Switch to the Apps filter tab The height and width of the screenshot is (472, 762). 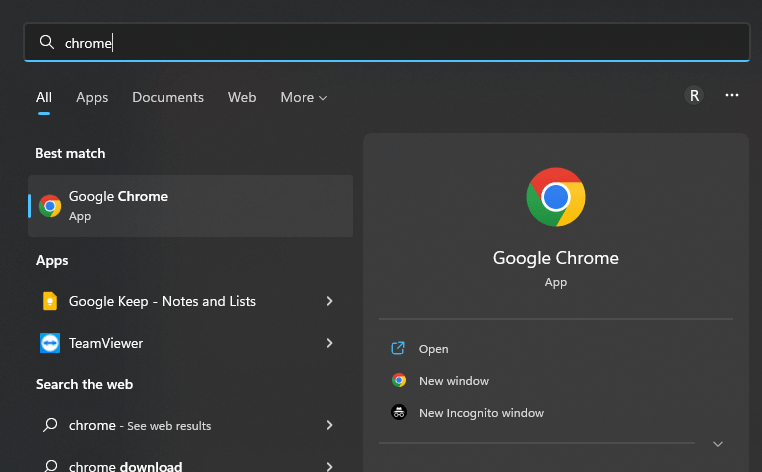click(x=92, y=97)
